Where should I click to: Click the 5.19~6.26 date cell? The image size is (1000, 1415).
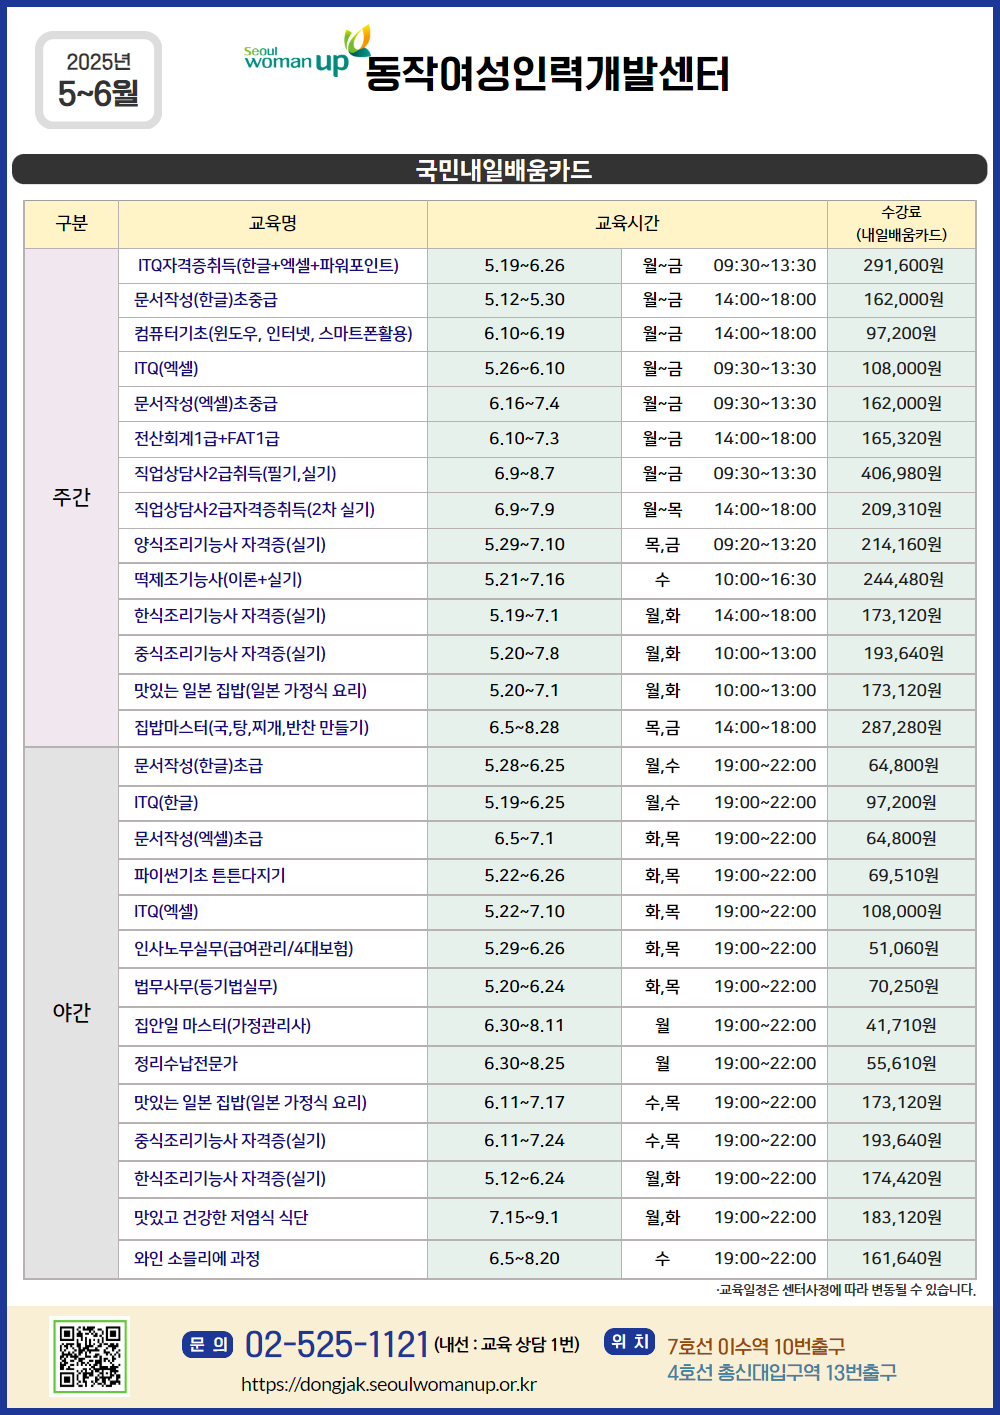coord(524,266)
